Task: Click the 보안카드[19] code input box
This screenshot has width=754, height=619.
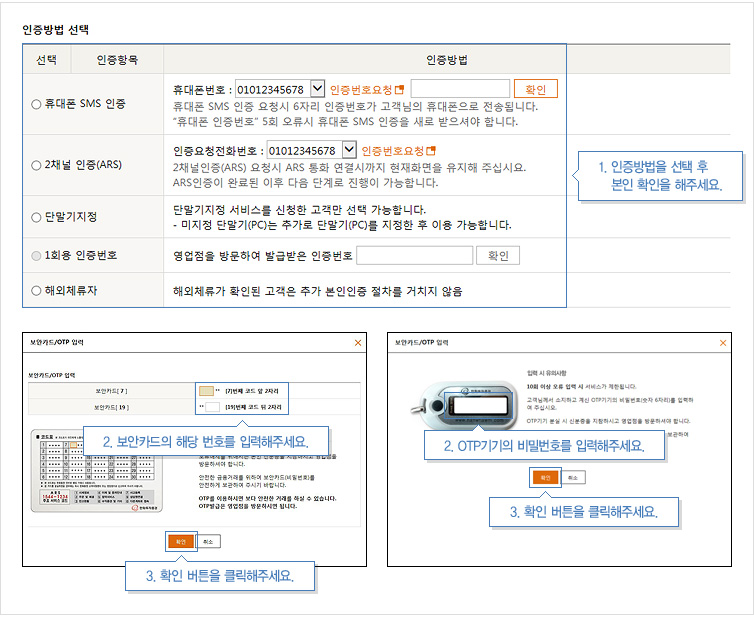Action: point(211,407)
